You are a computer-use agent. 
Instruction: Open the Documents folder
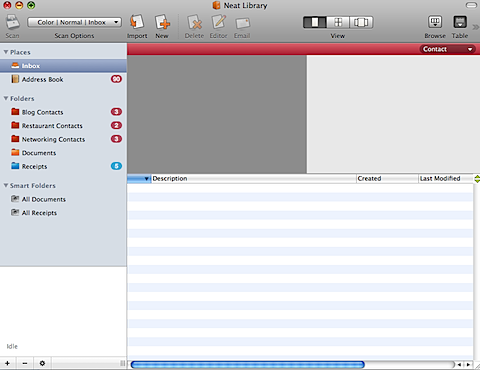click(63, 153)
